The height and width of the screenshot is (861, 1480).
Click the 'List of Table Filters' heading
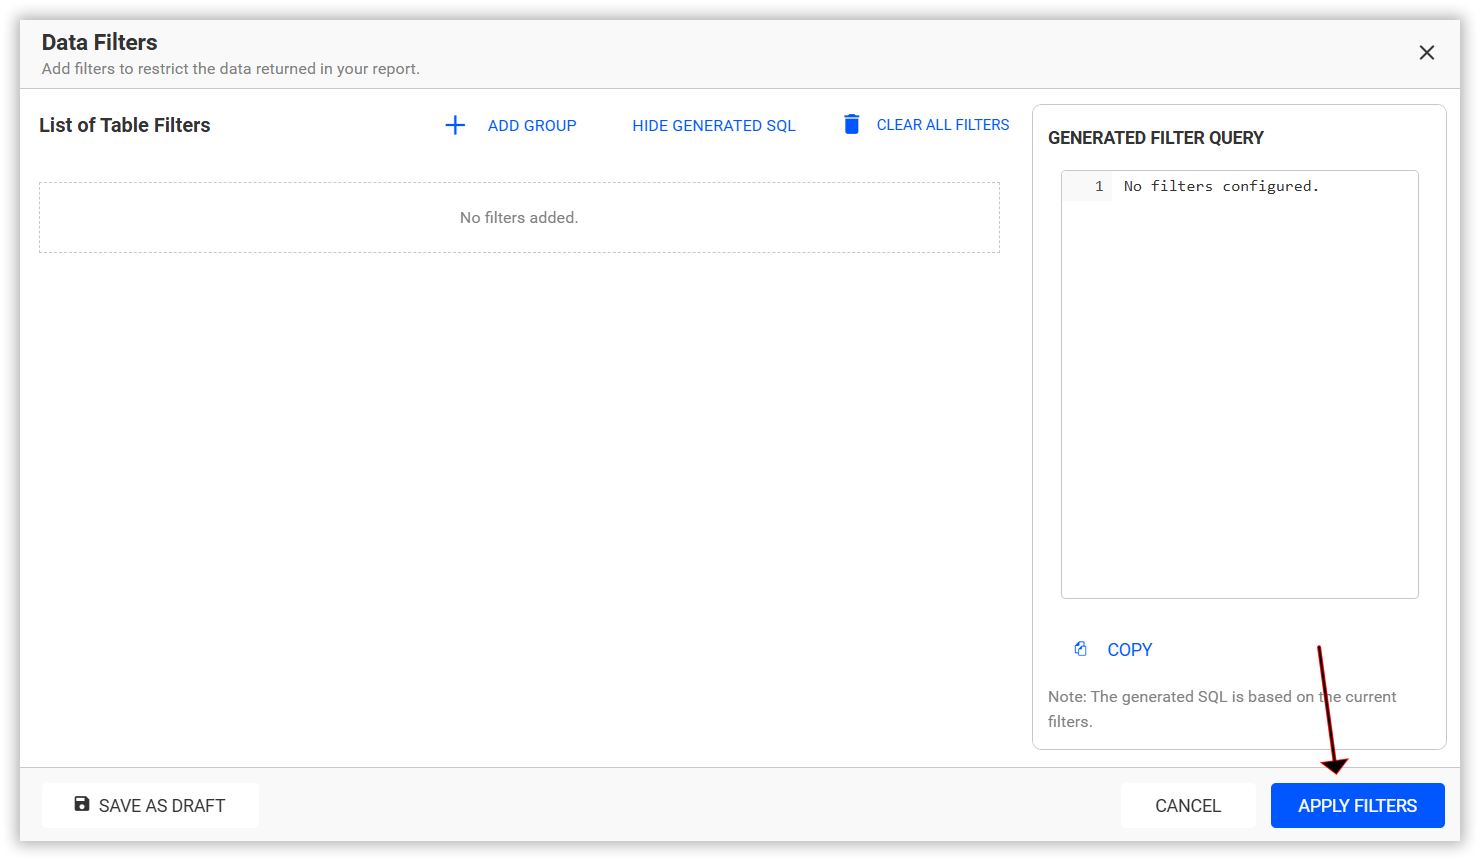point(125,125)
